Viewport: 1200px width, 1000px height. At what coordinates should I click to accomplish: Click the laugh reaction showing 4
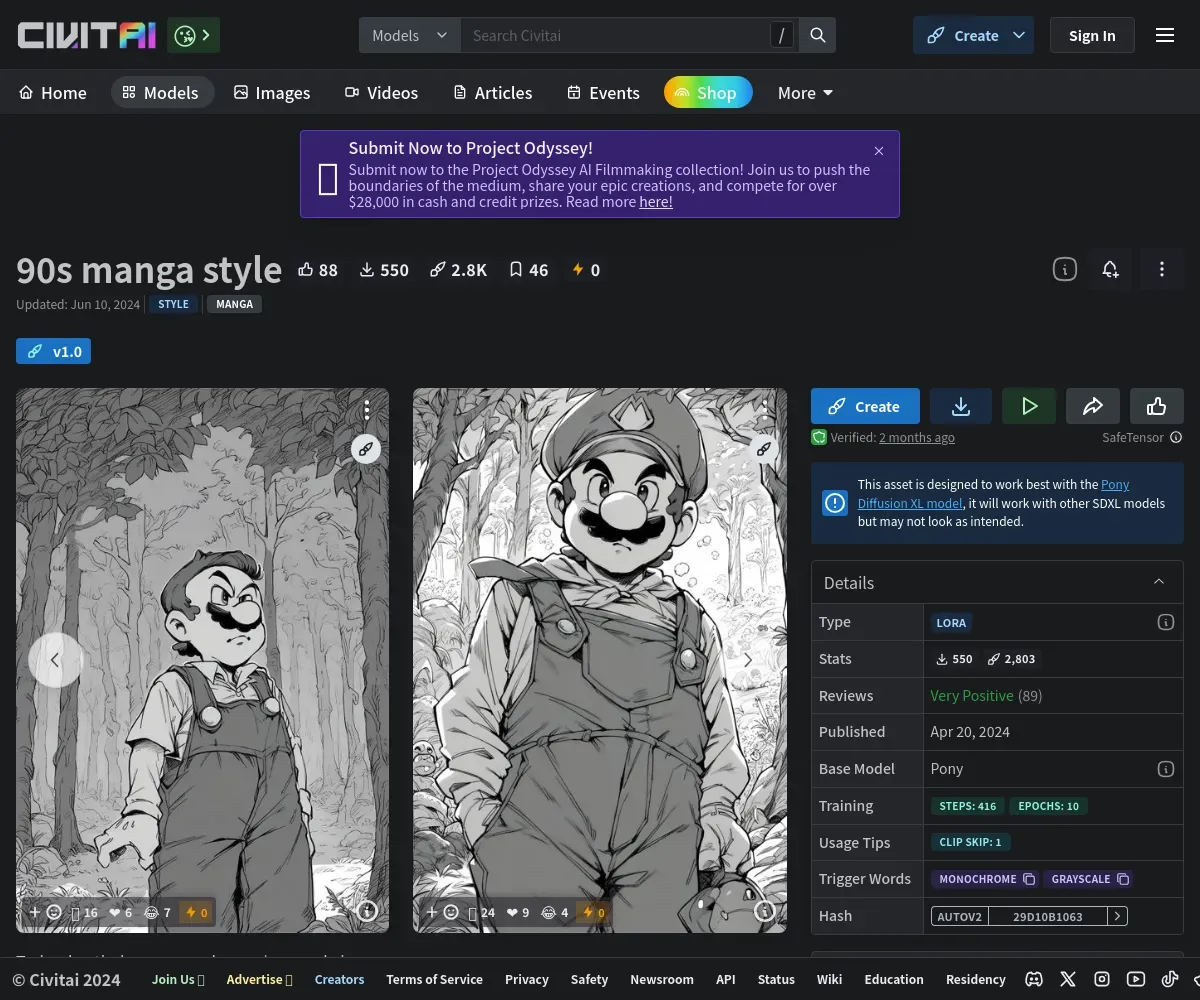point(555,912)
